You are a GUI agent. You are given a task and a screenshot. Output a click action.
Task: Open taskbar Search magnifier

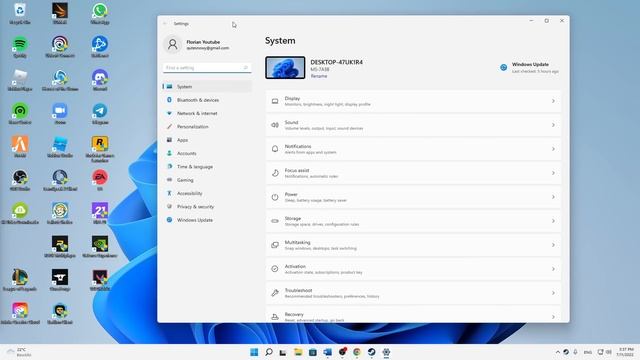pos(269,352)
